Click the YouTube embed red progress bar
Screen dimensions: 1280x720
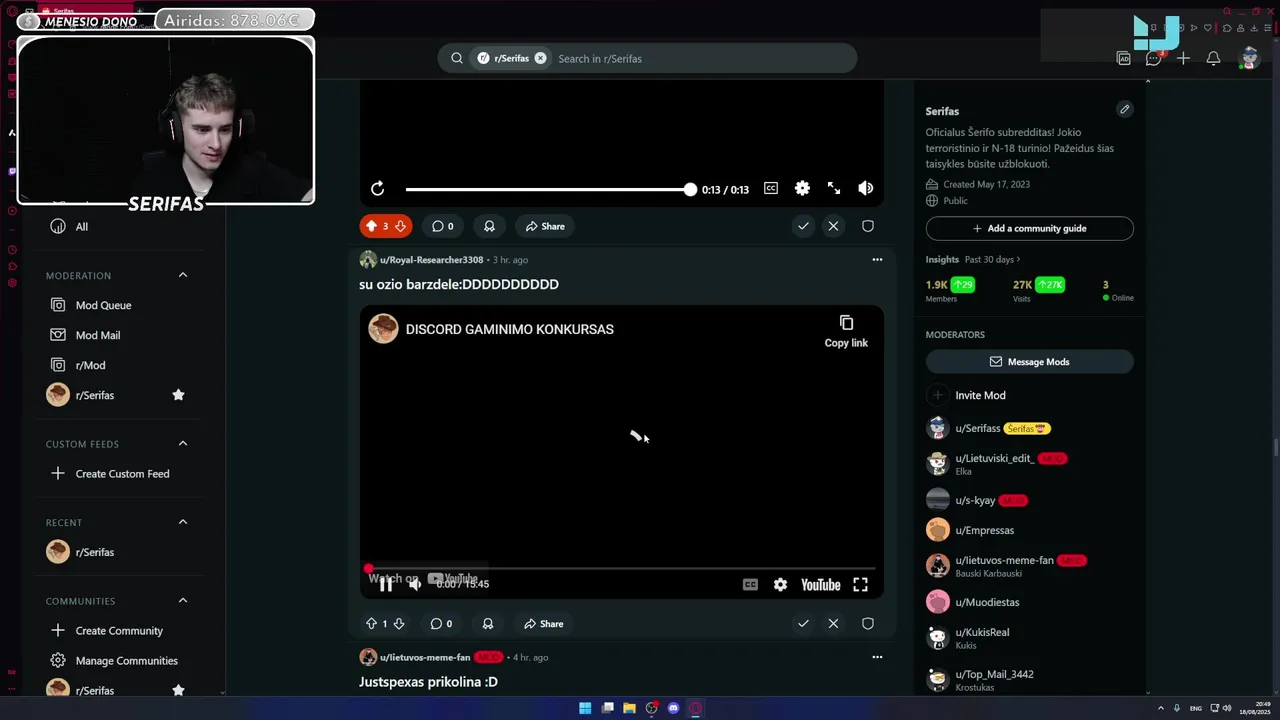pyautogui.click(x=621, y=568)
